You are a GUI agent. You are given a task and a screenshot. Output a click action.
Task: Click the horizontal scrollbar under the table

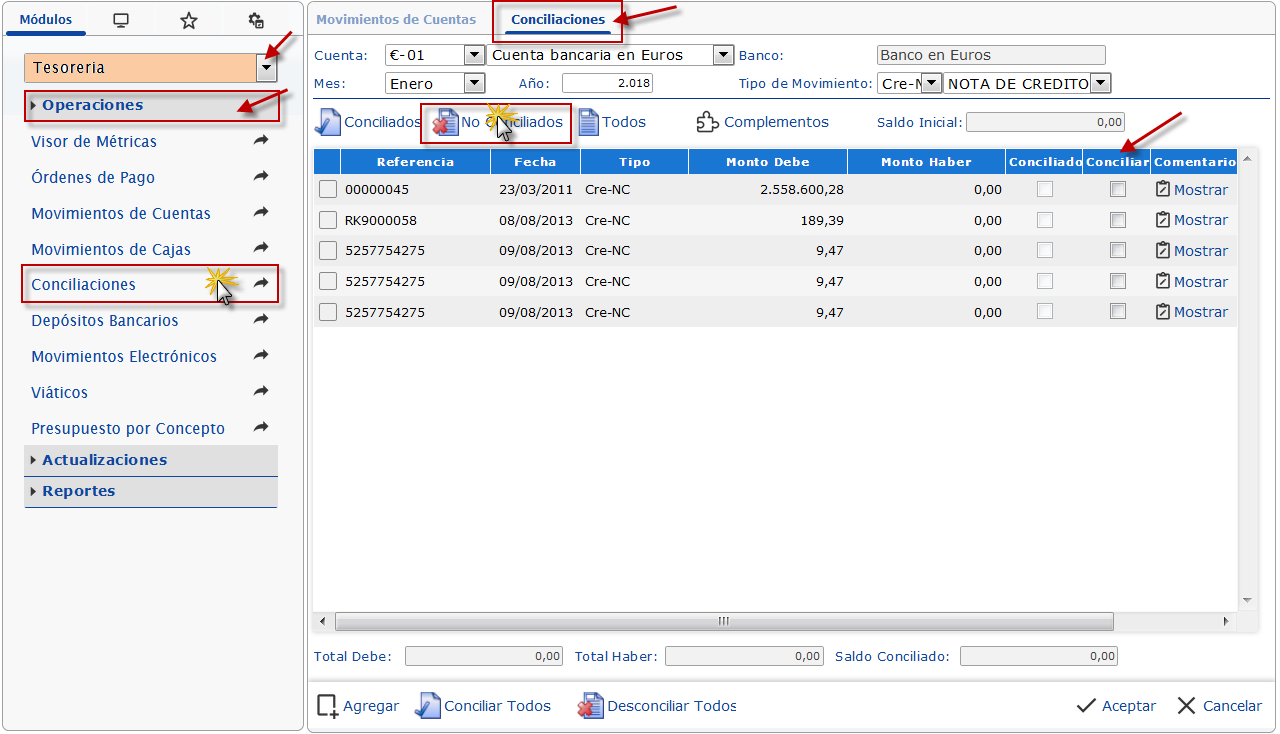pyautogui.click(x=724, y=622)
